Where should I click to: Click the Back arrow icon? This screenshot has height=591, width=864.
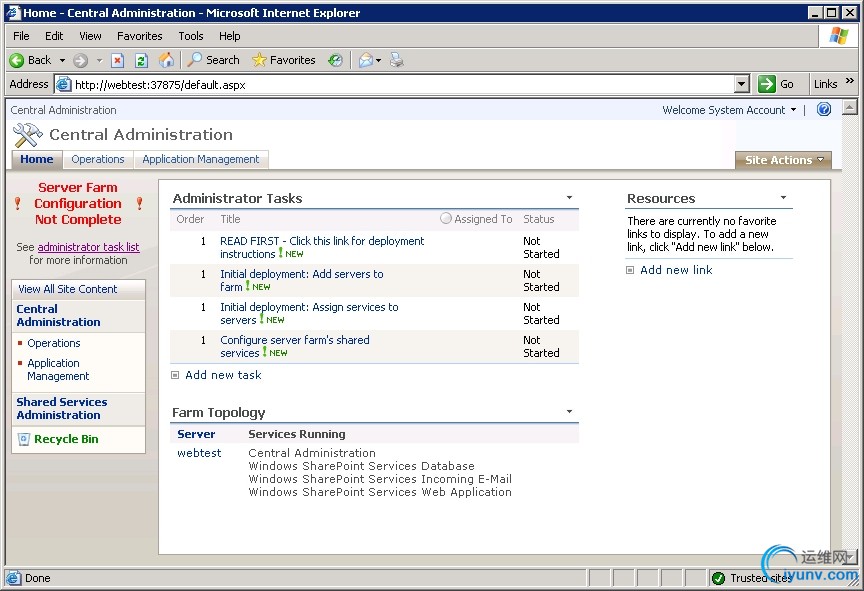(x=17, y=60)
